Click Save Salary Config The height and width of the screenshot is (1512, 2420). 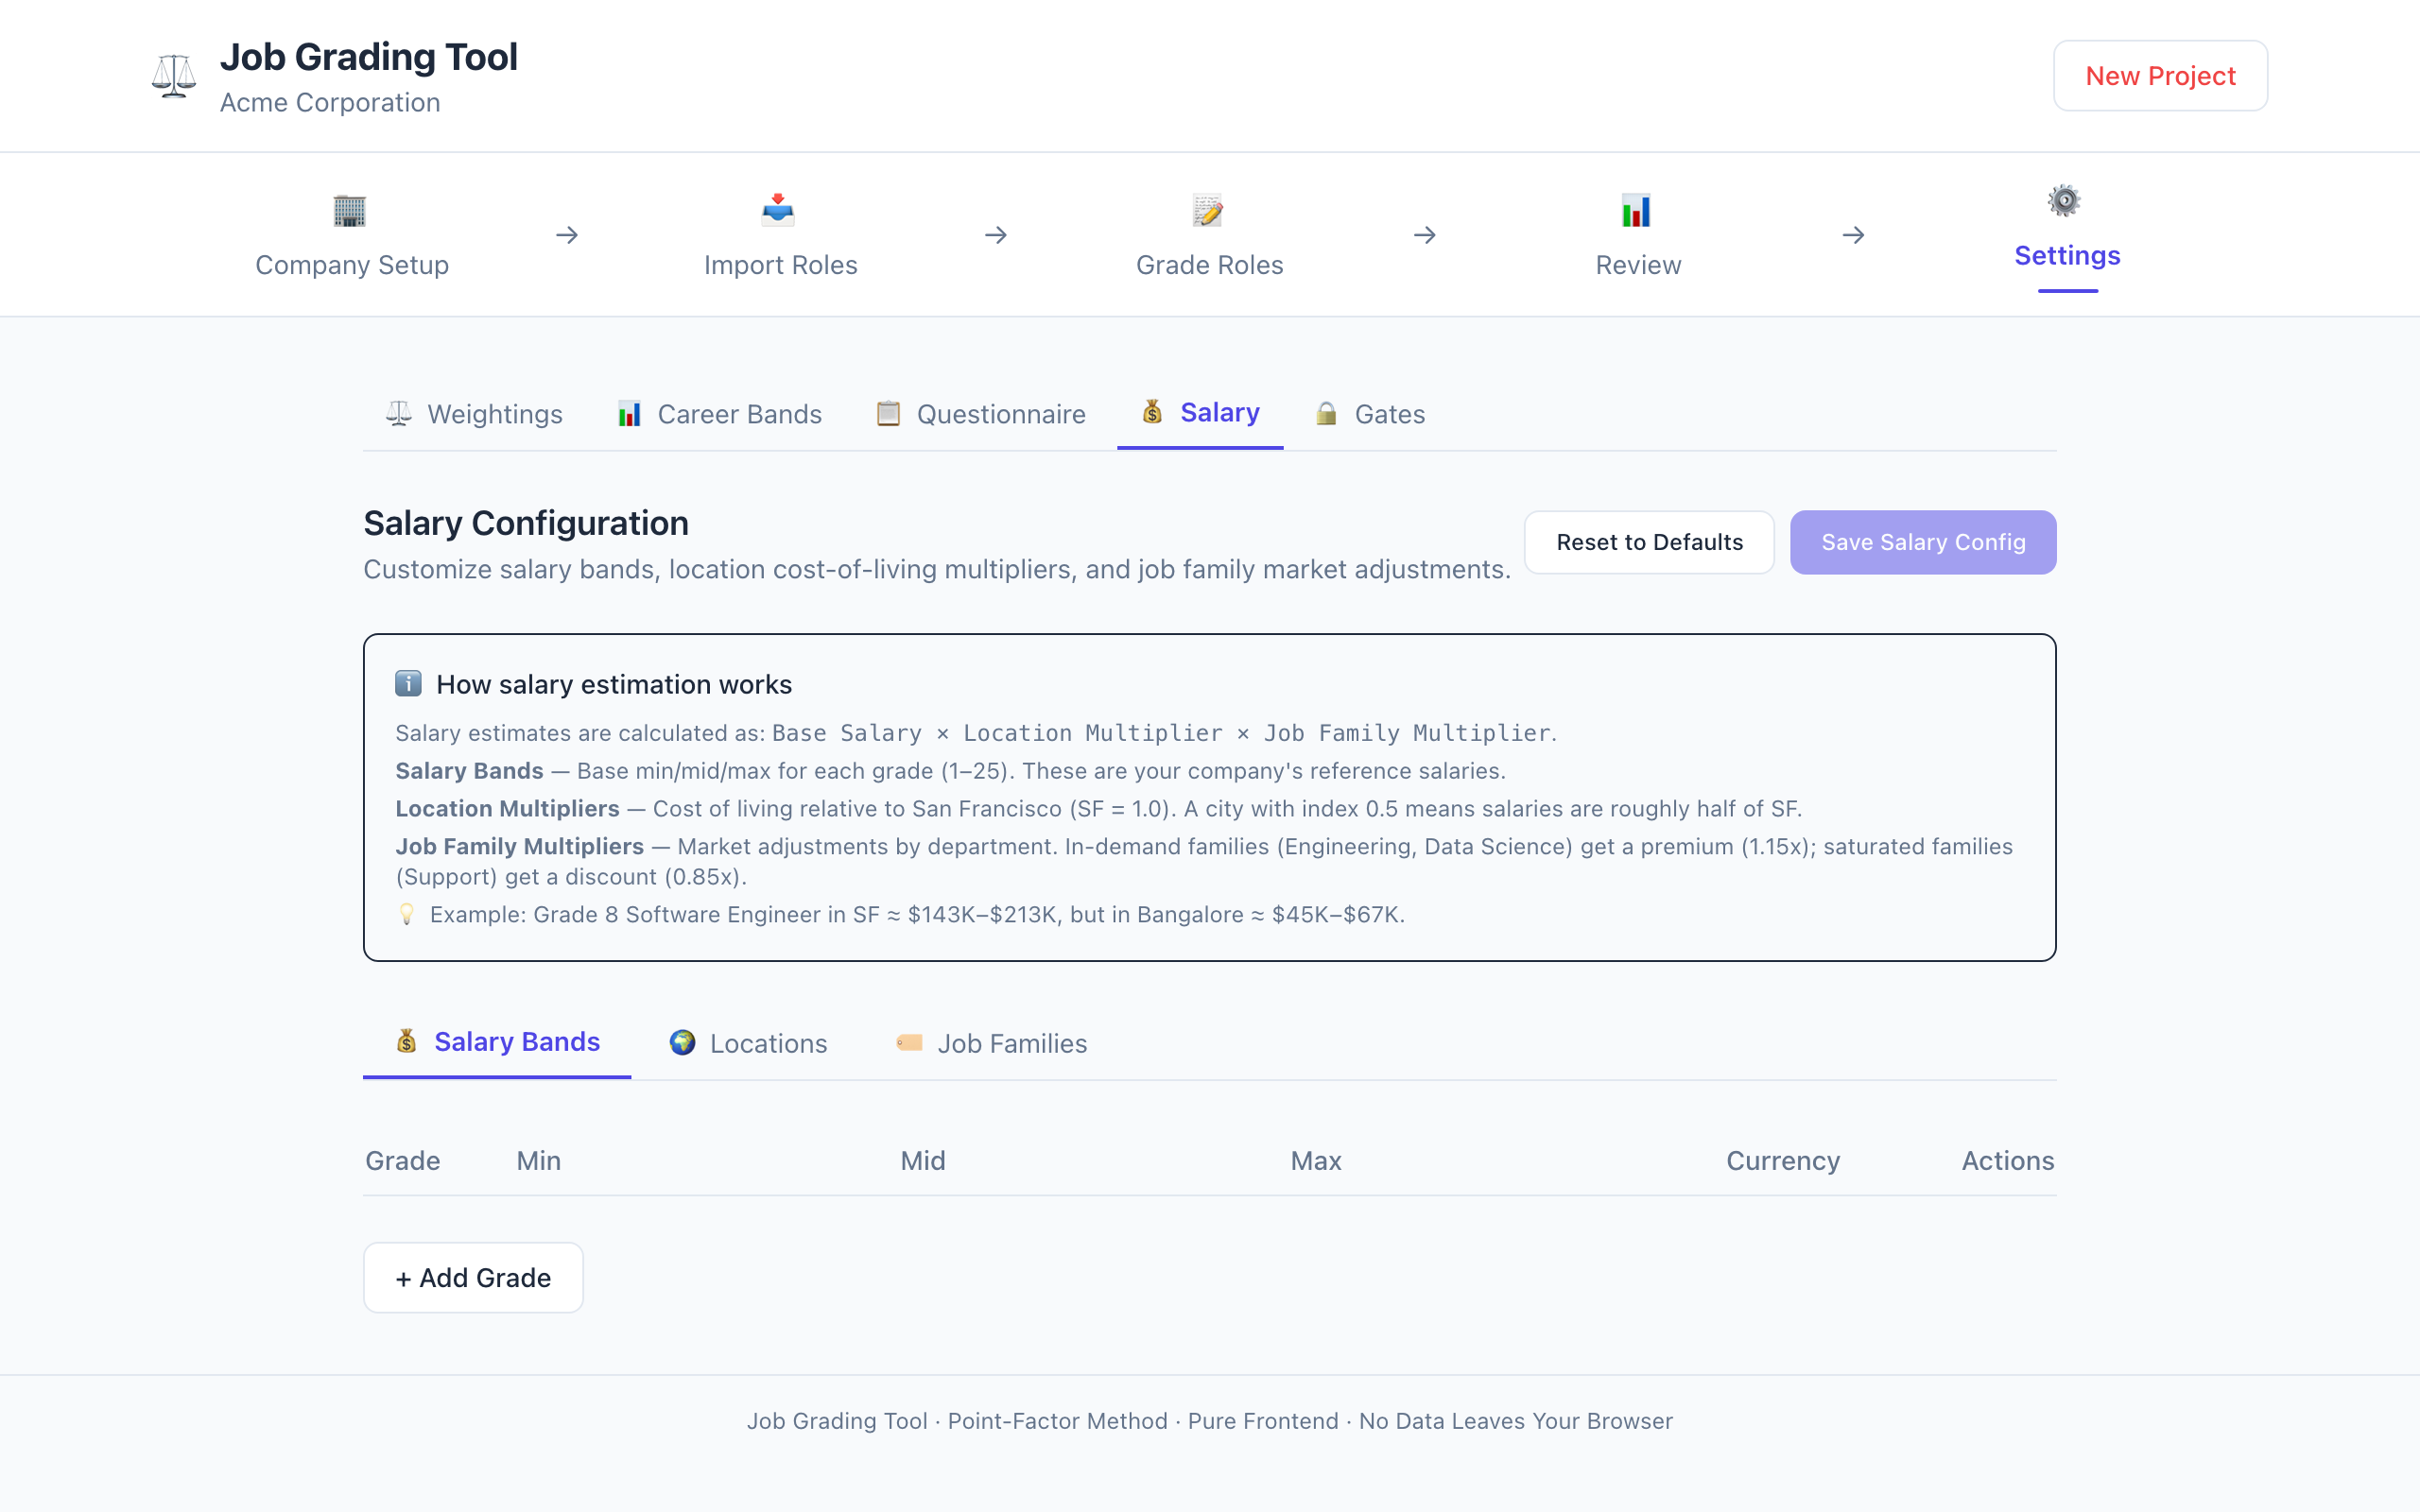(1923, 542)
